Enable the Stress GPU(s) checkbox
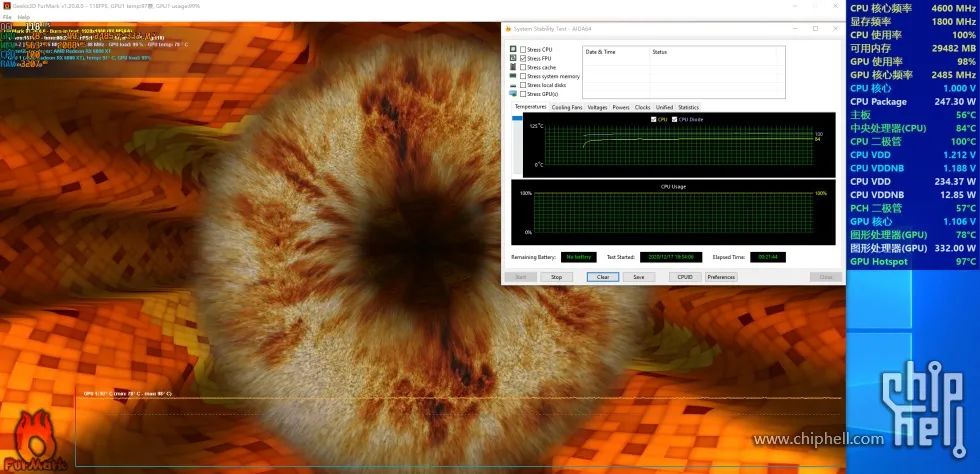This screenshot has width=980, height=474. (523, 94)
